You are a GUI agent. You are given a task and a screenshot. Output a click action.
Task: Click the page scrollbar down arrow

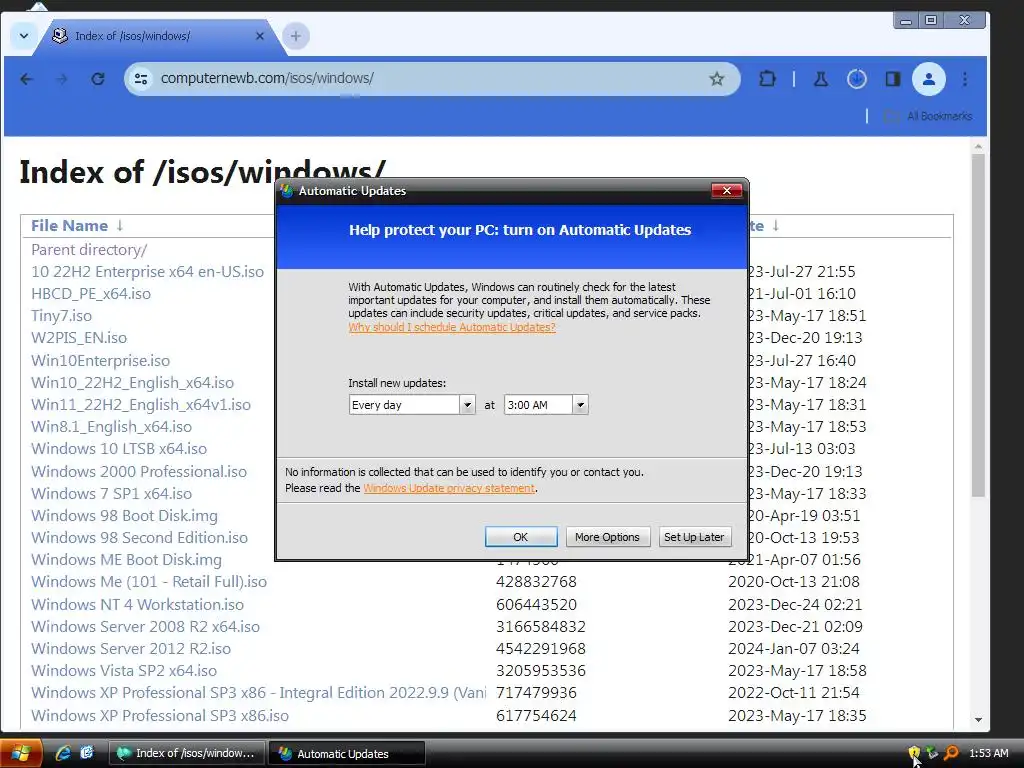(x=978, y=720)
